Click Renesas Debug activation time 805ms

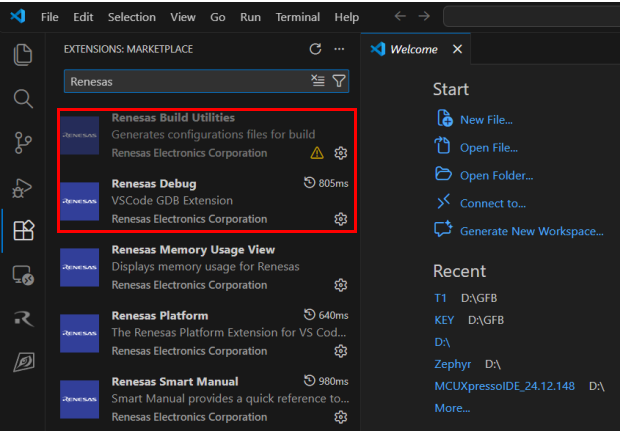pyautogui.click(x=326, y=183)
